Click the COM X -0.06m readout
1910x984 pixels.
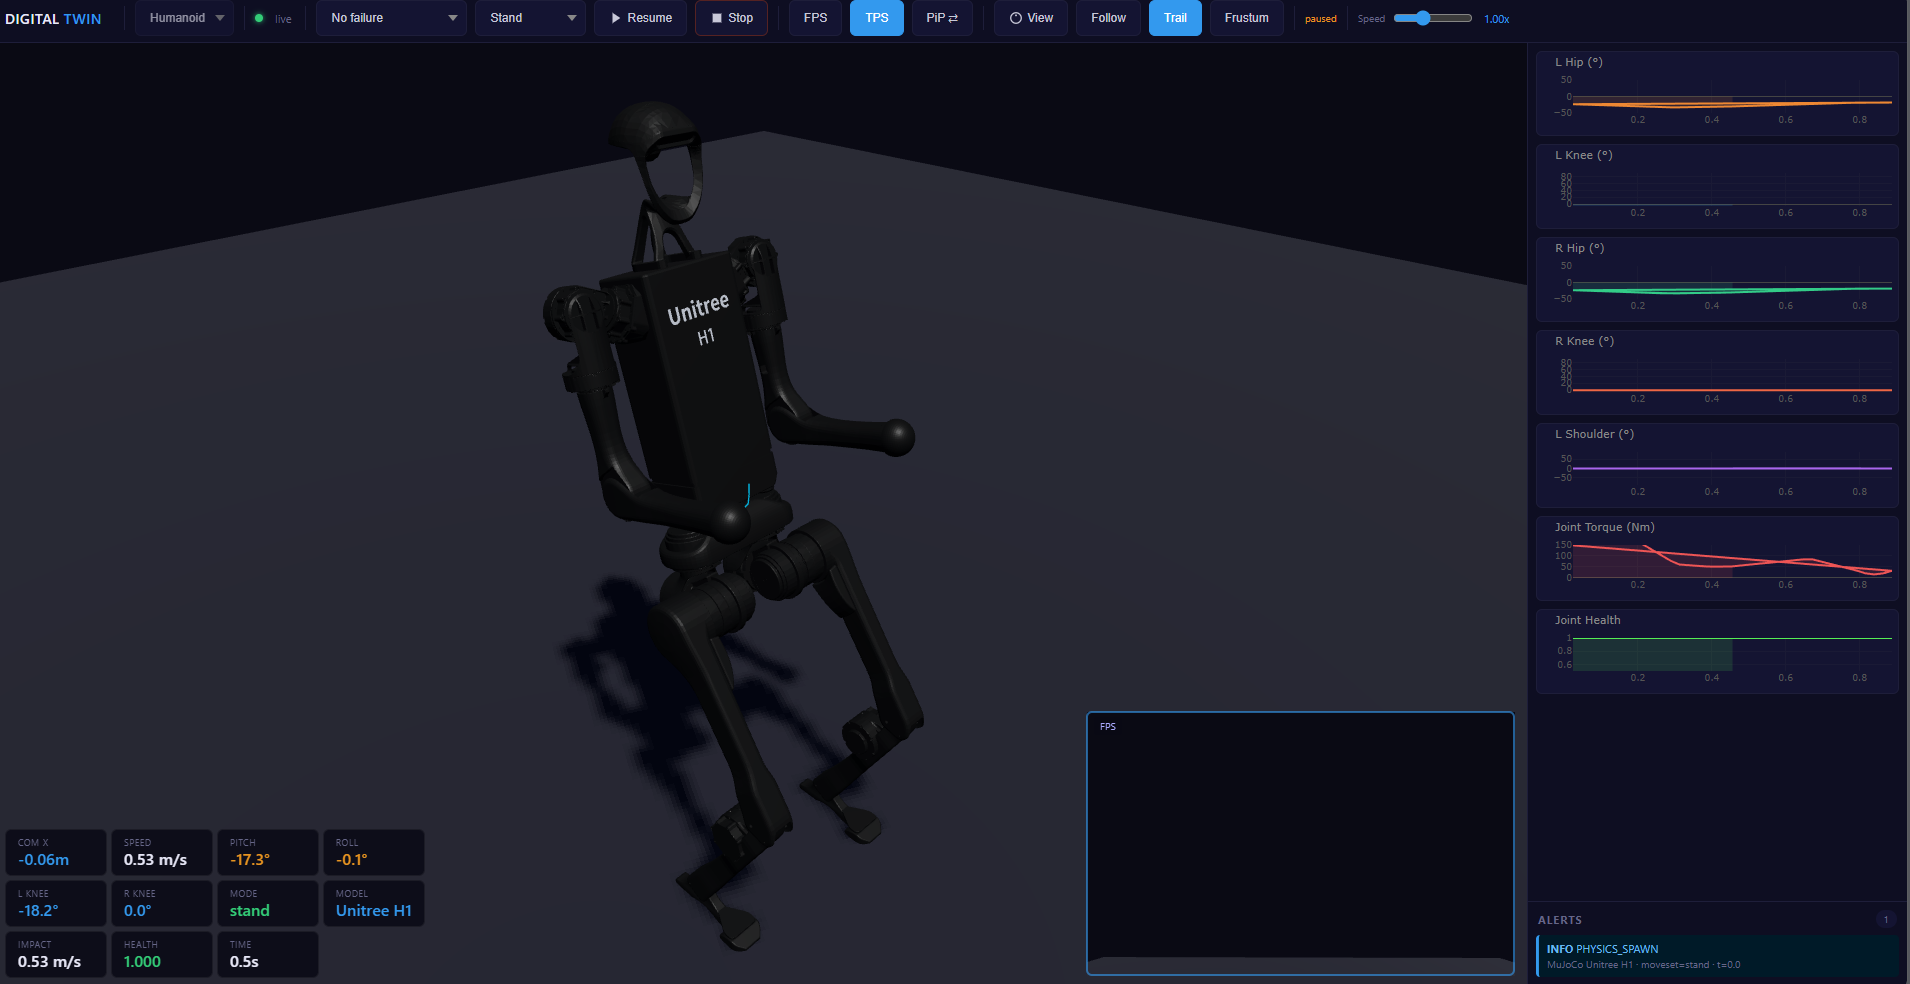click(x=56, y=852)
